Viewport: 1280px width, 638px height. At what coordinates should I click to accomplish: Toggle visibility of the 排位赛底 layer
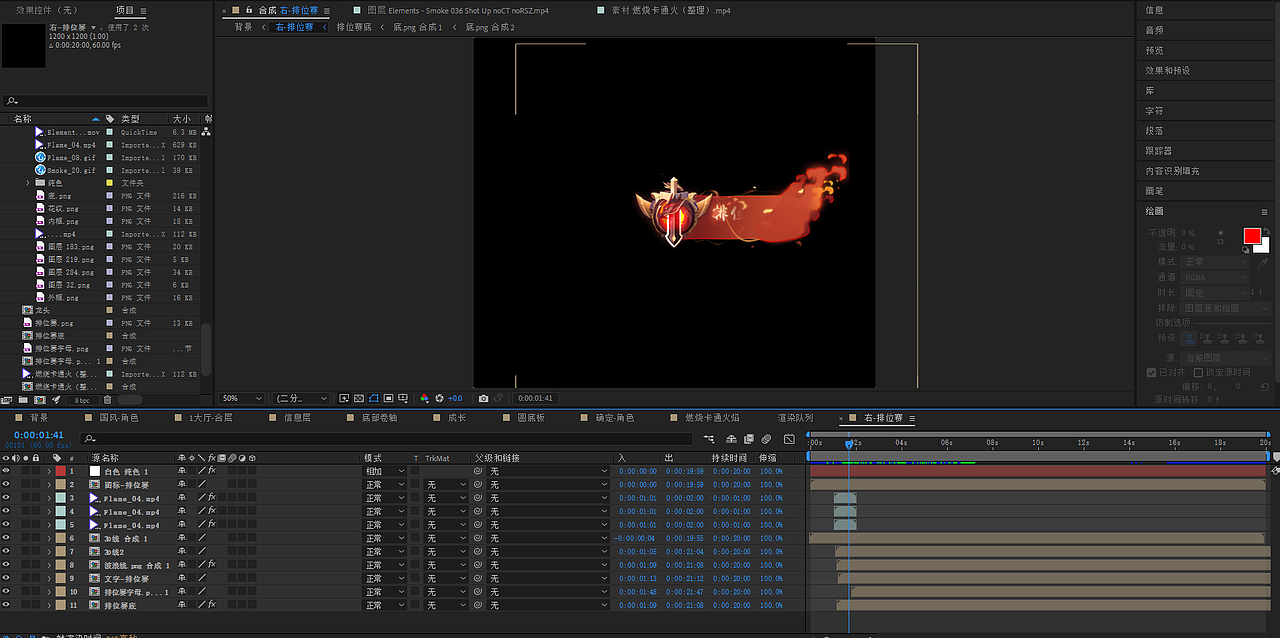pyautogui.click(x=6, y=605)
